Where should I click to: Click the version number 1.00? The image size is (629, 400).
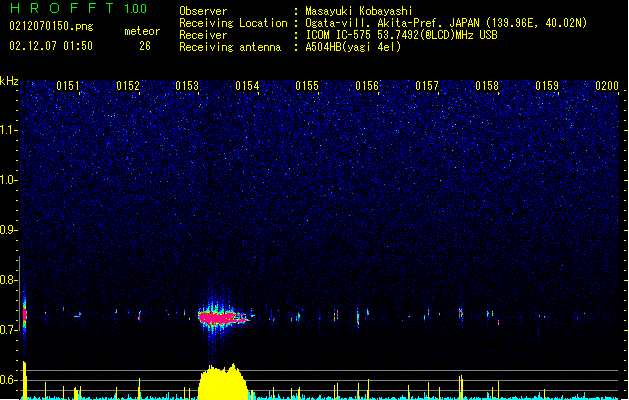[135, 9]
